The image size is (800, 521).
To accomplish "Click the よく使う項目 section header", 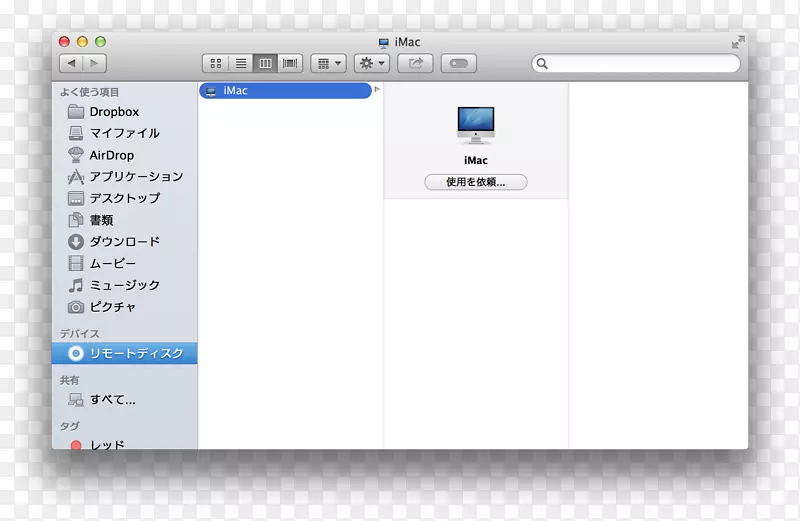I will click(x=89, y=92).
